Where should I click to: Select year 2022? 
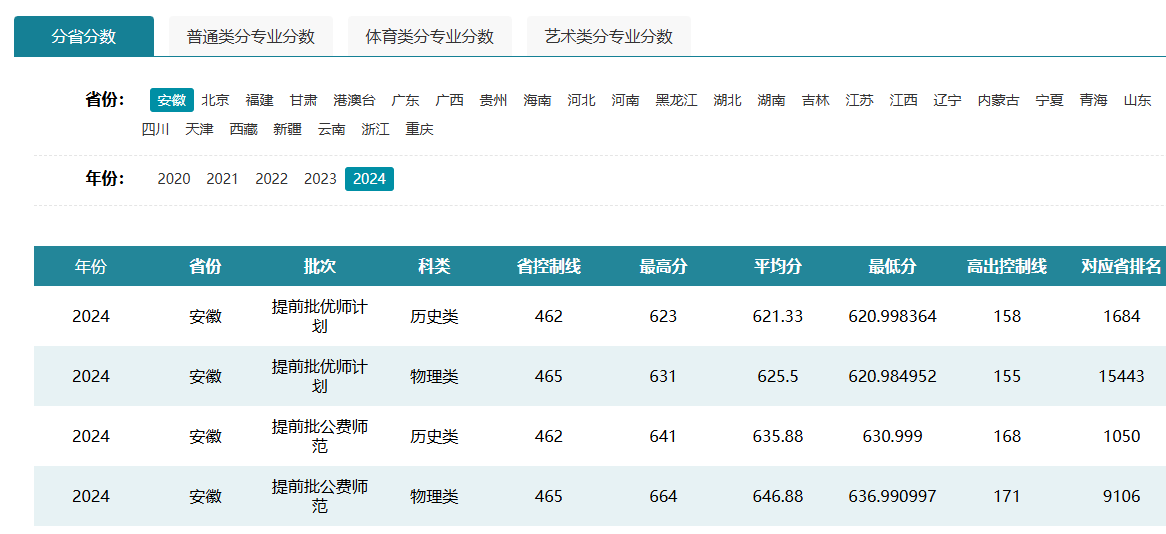pyautogui.click(x=271, y=179)
